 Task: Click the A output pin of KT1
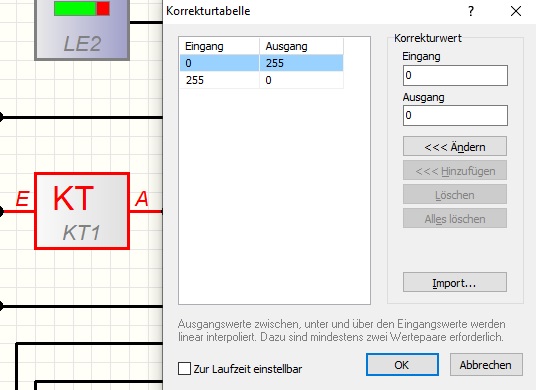coord(142,199)
